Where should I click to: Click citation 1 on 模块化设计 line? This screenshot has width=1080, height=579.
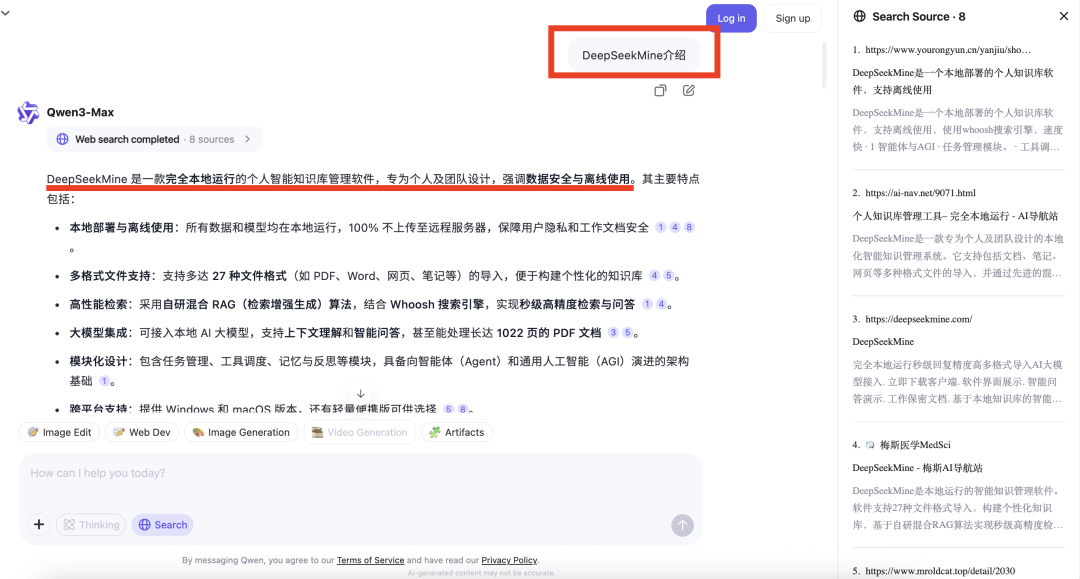[104, 381]
